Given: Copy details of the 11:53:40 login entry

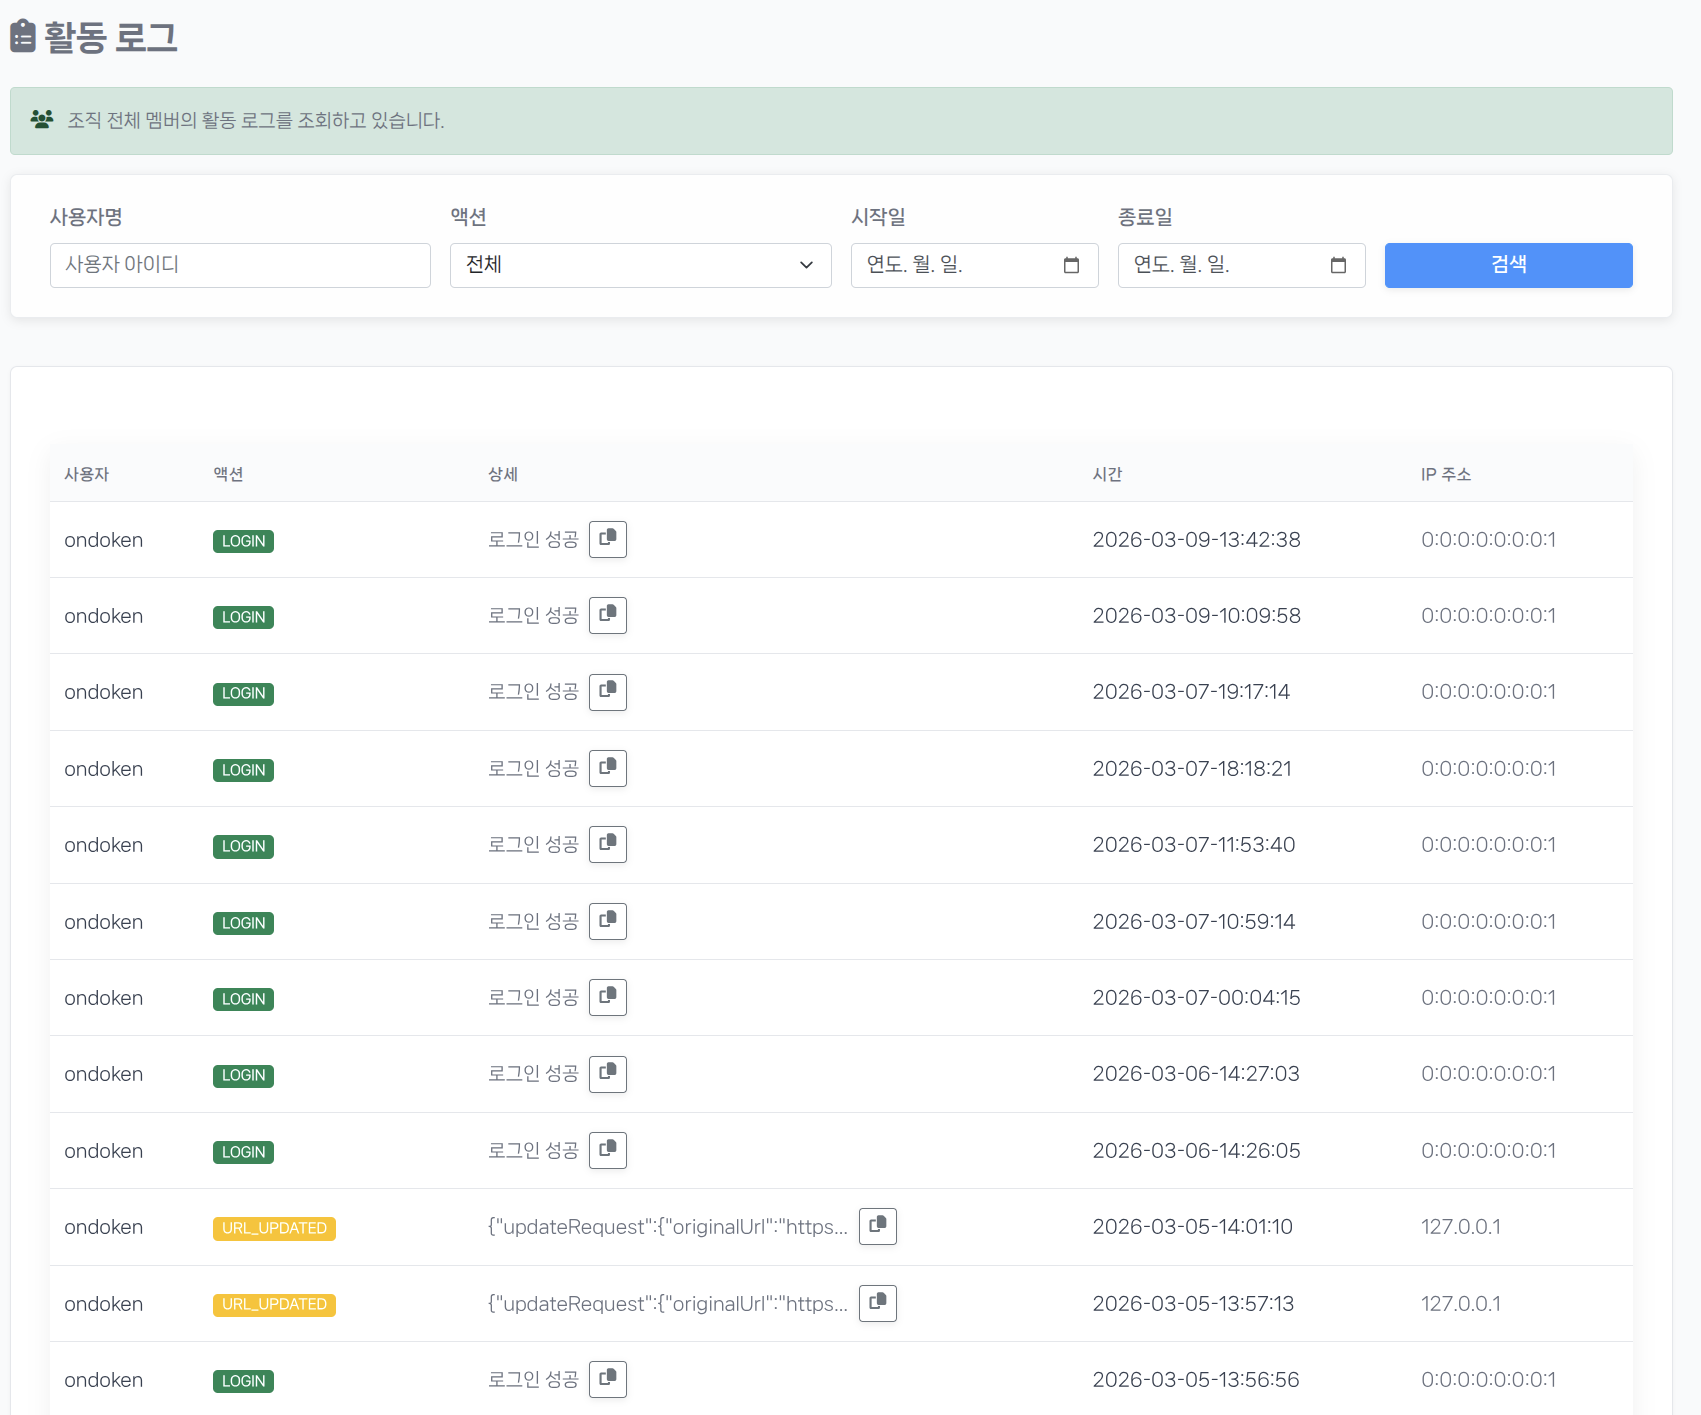Looking at the screenshot, I should 607,845.
